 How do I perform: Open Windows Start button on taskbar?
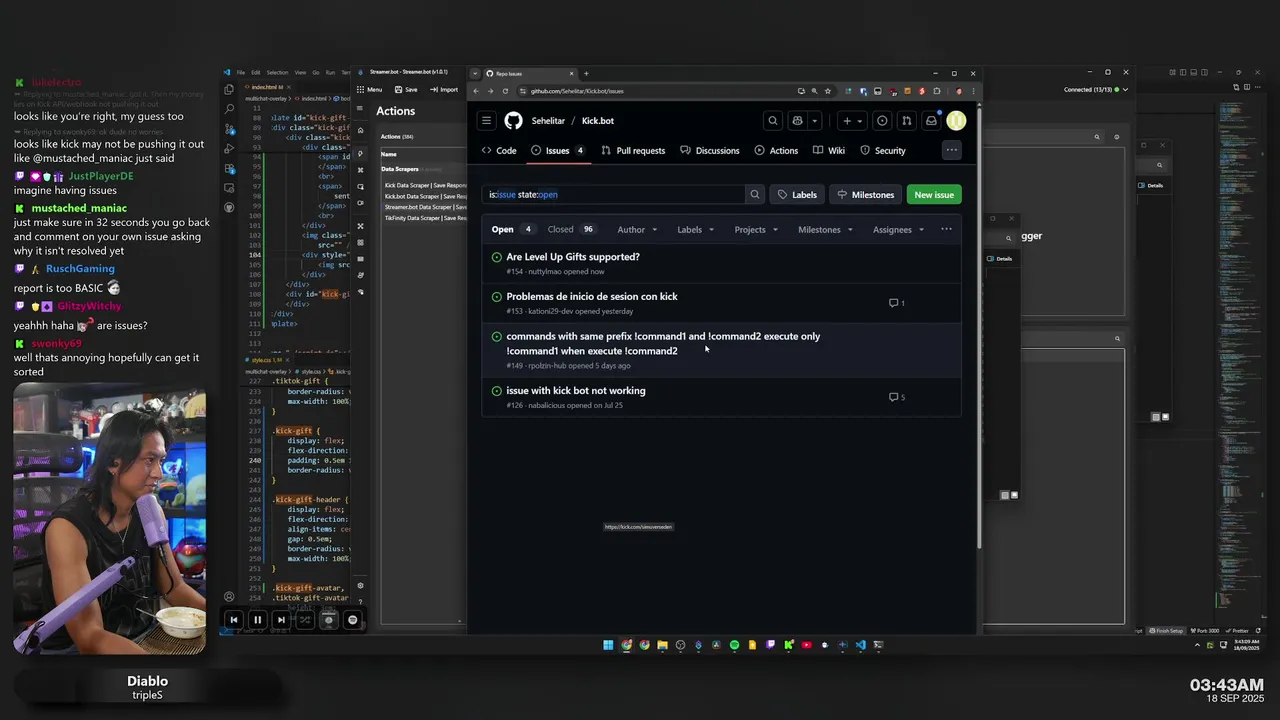pyautogui.click(x=608, y=645)
